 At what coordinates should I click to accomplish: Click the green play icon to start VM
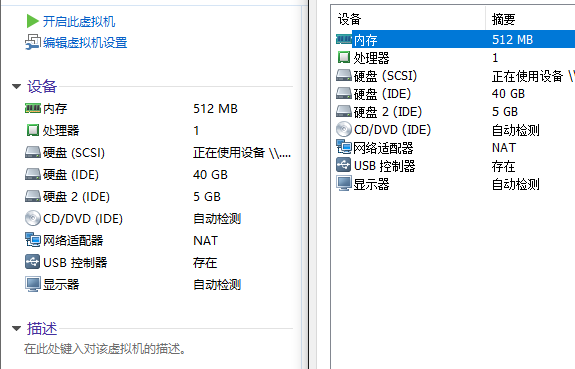click(x=33, y=21)
